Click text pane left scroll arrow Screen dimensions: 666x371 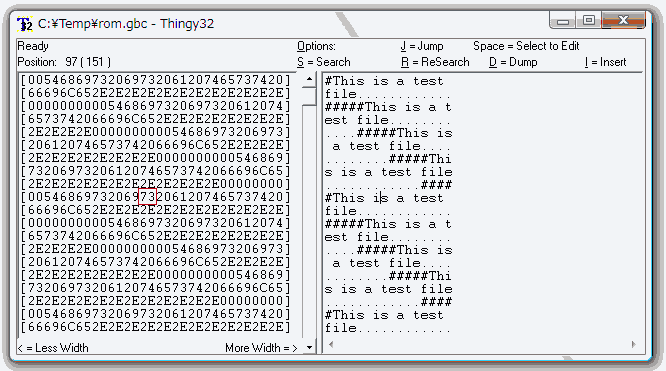[331, 345]
